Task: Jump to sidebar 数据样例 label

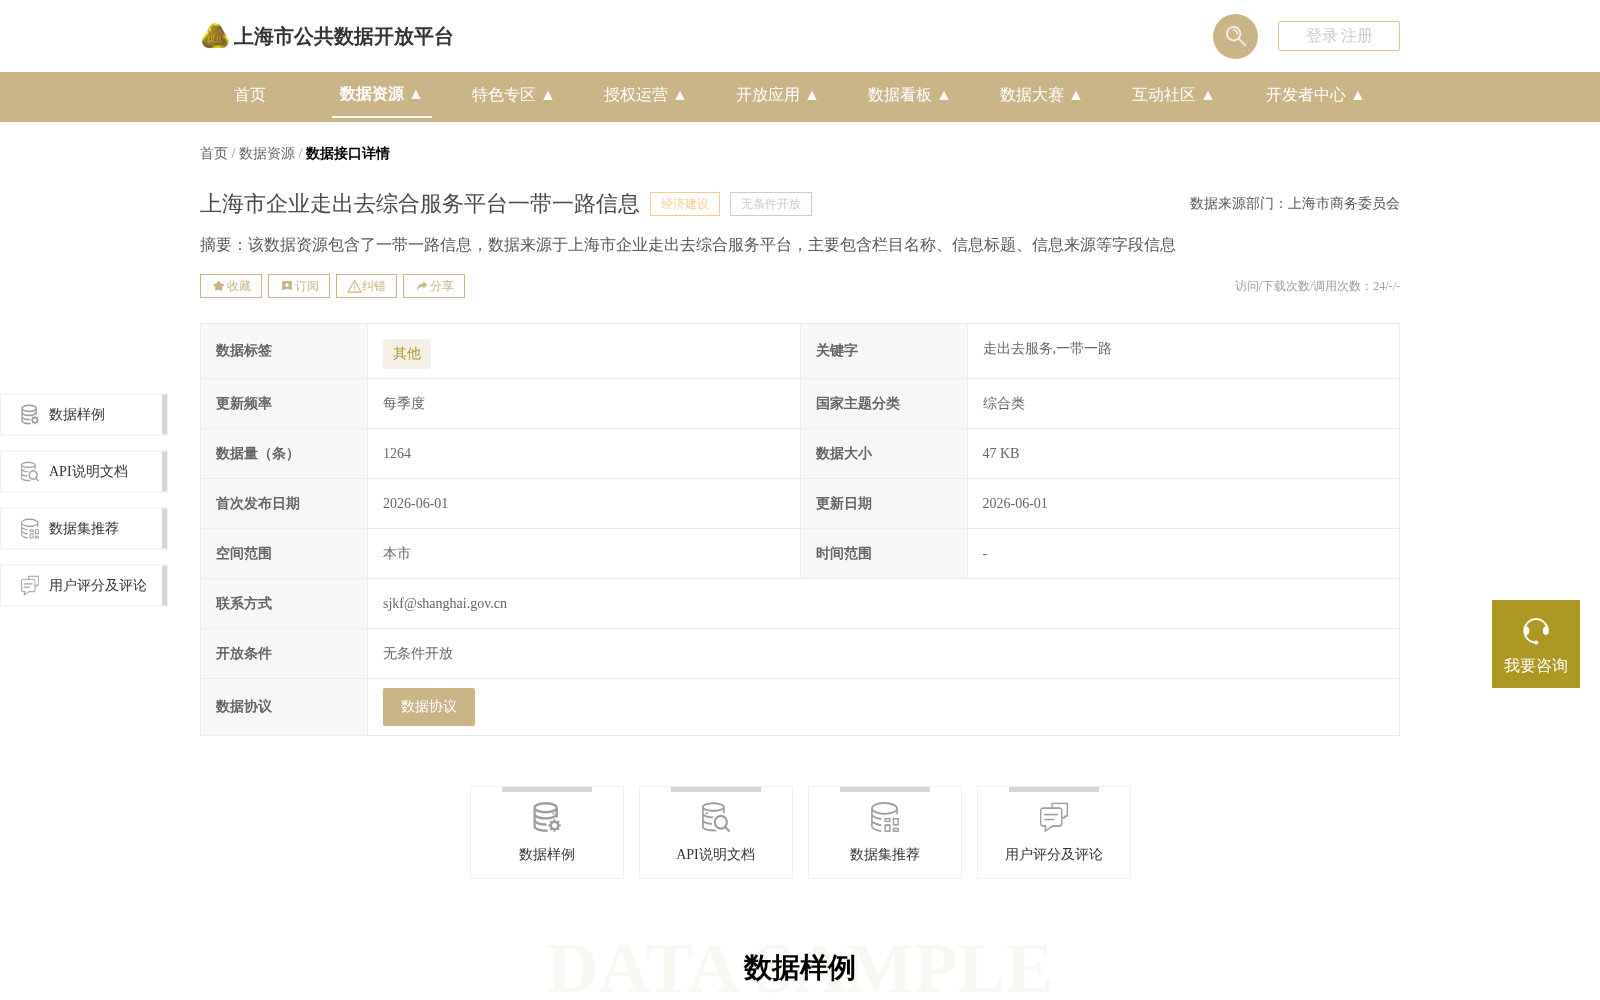Action: click(x=77, y=414)
